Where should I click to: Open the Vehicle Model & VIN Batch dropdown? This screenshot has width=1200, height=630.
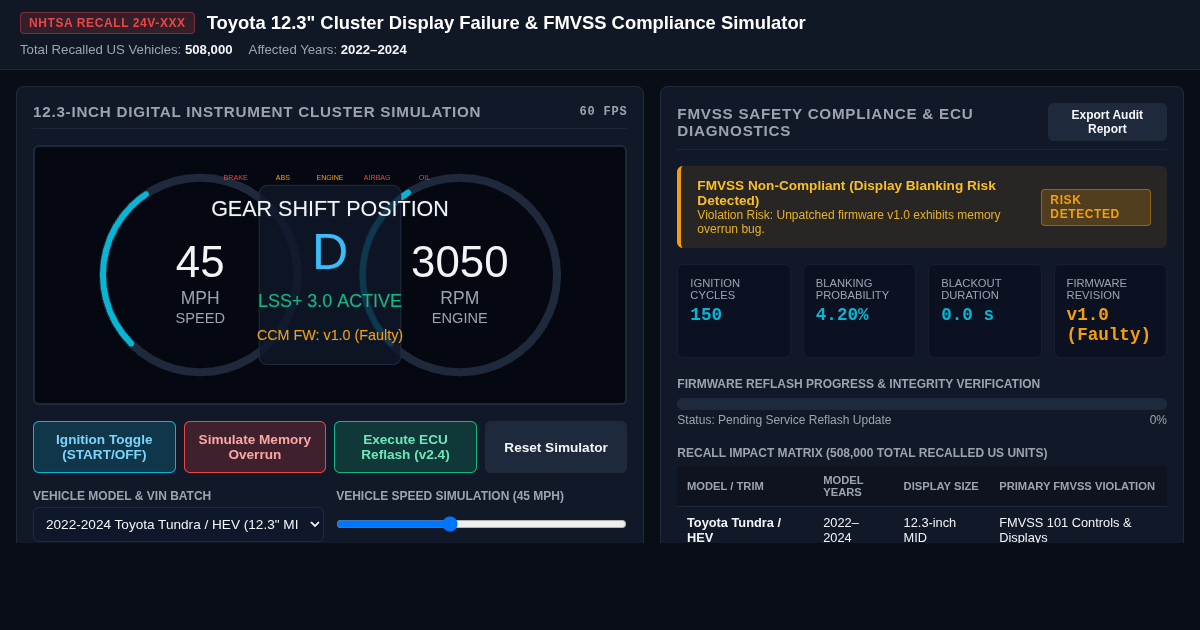click(178, 524)
